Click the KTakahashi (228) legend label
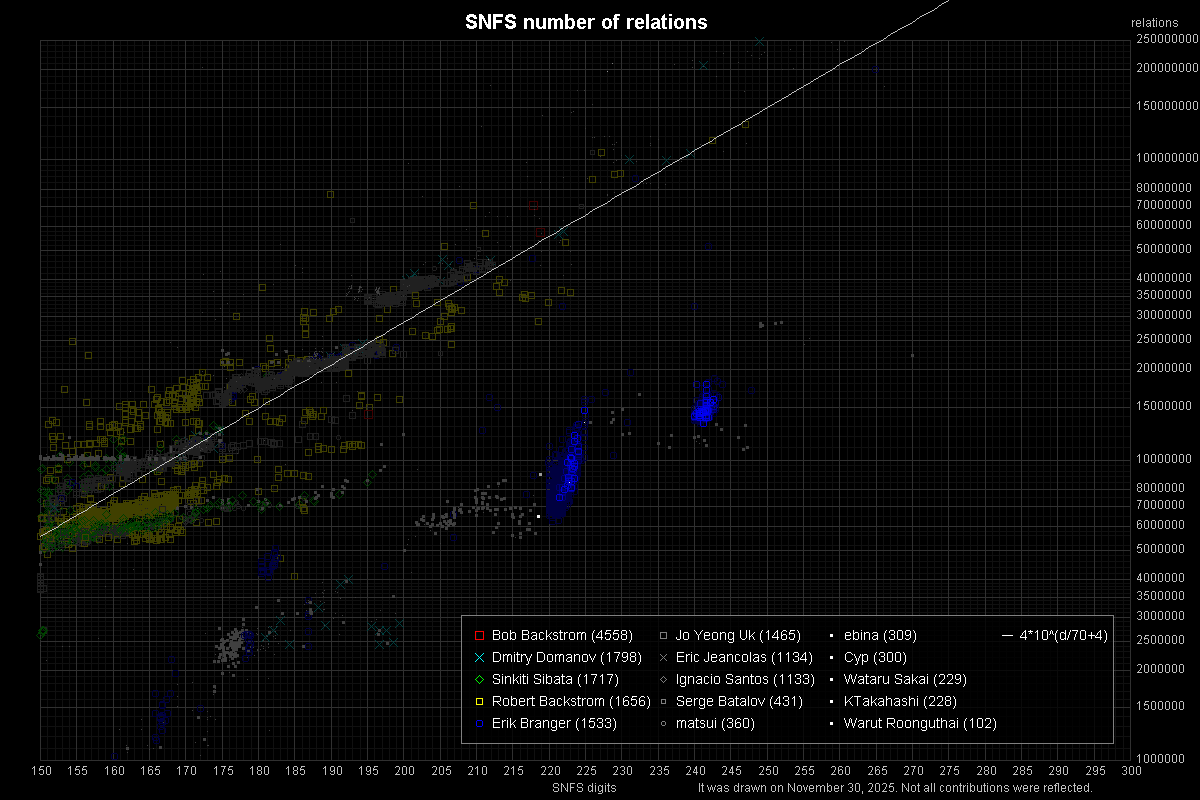Image resolution: width=1200 pixels, height=800 pixels. [x=900, y=701]
